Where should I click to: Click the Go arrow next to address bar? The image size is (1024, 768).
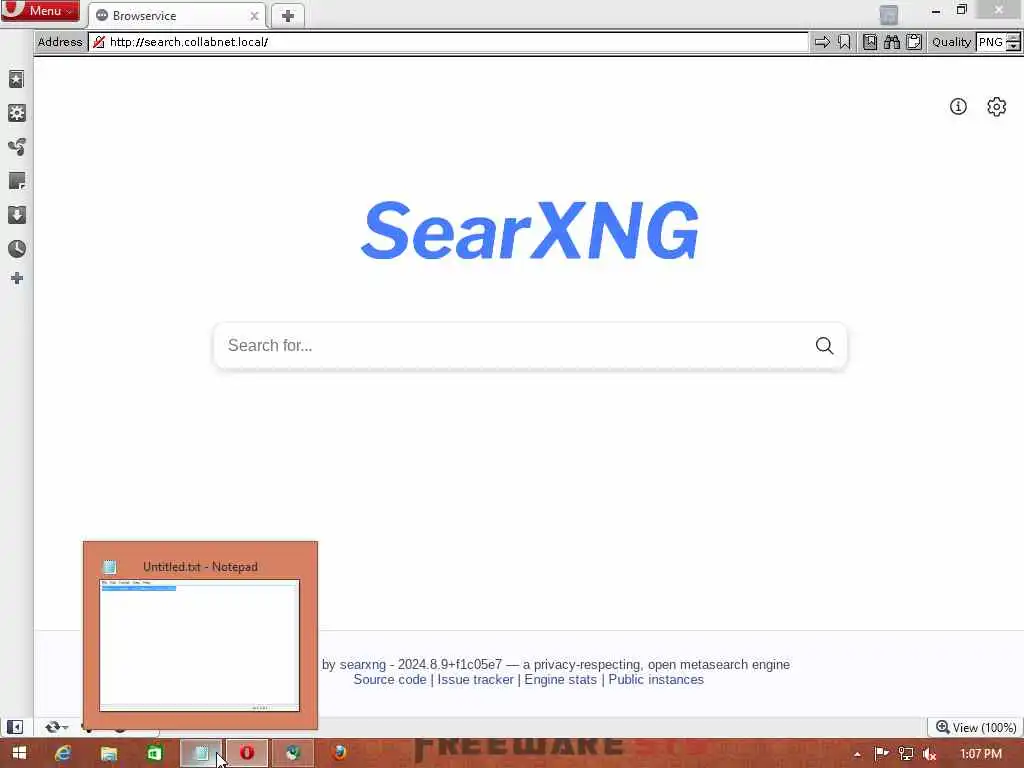click(822, 42)
